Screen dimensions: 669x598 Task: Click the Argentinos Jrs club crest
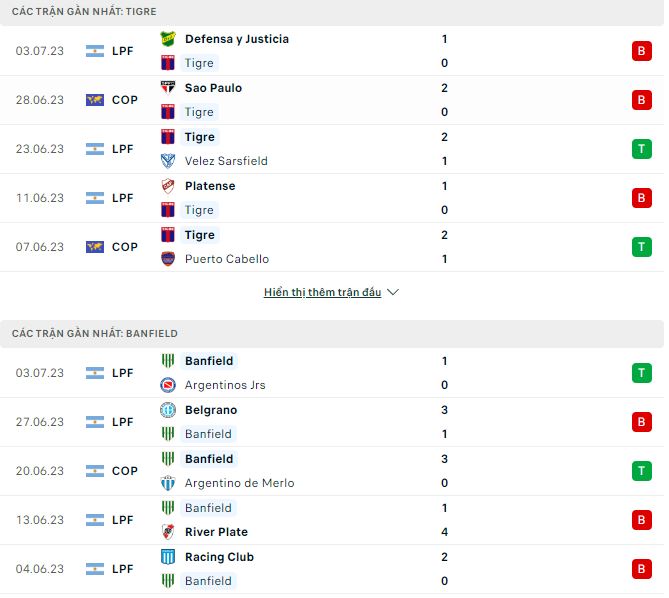click(x=168, y=385)
